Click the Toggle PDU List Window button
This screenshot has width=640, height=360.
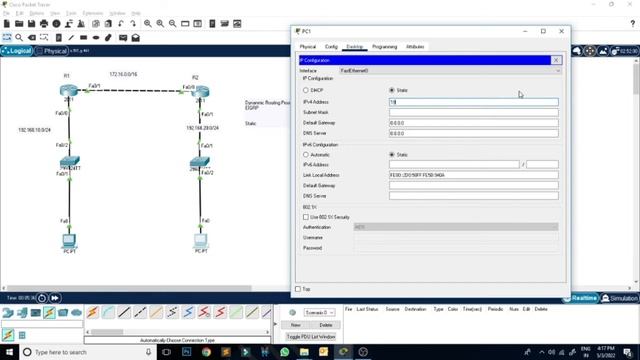pos(311,337)
